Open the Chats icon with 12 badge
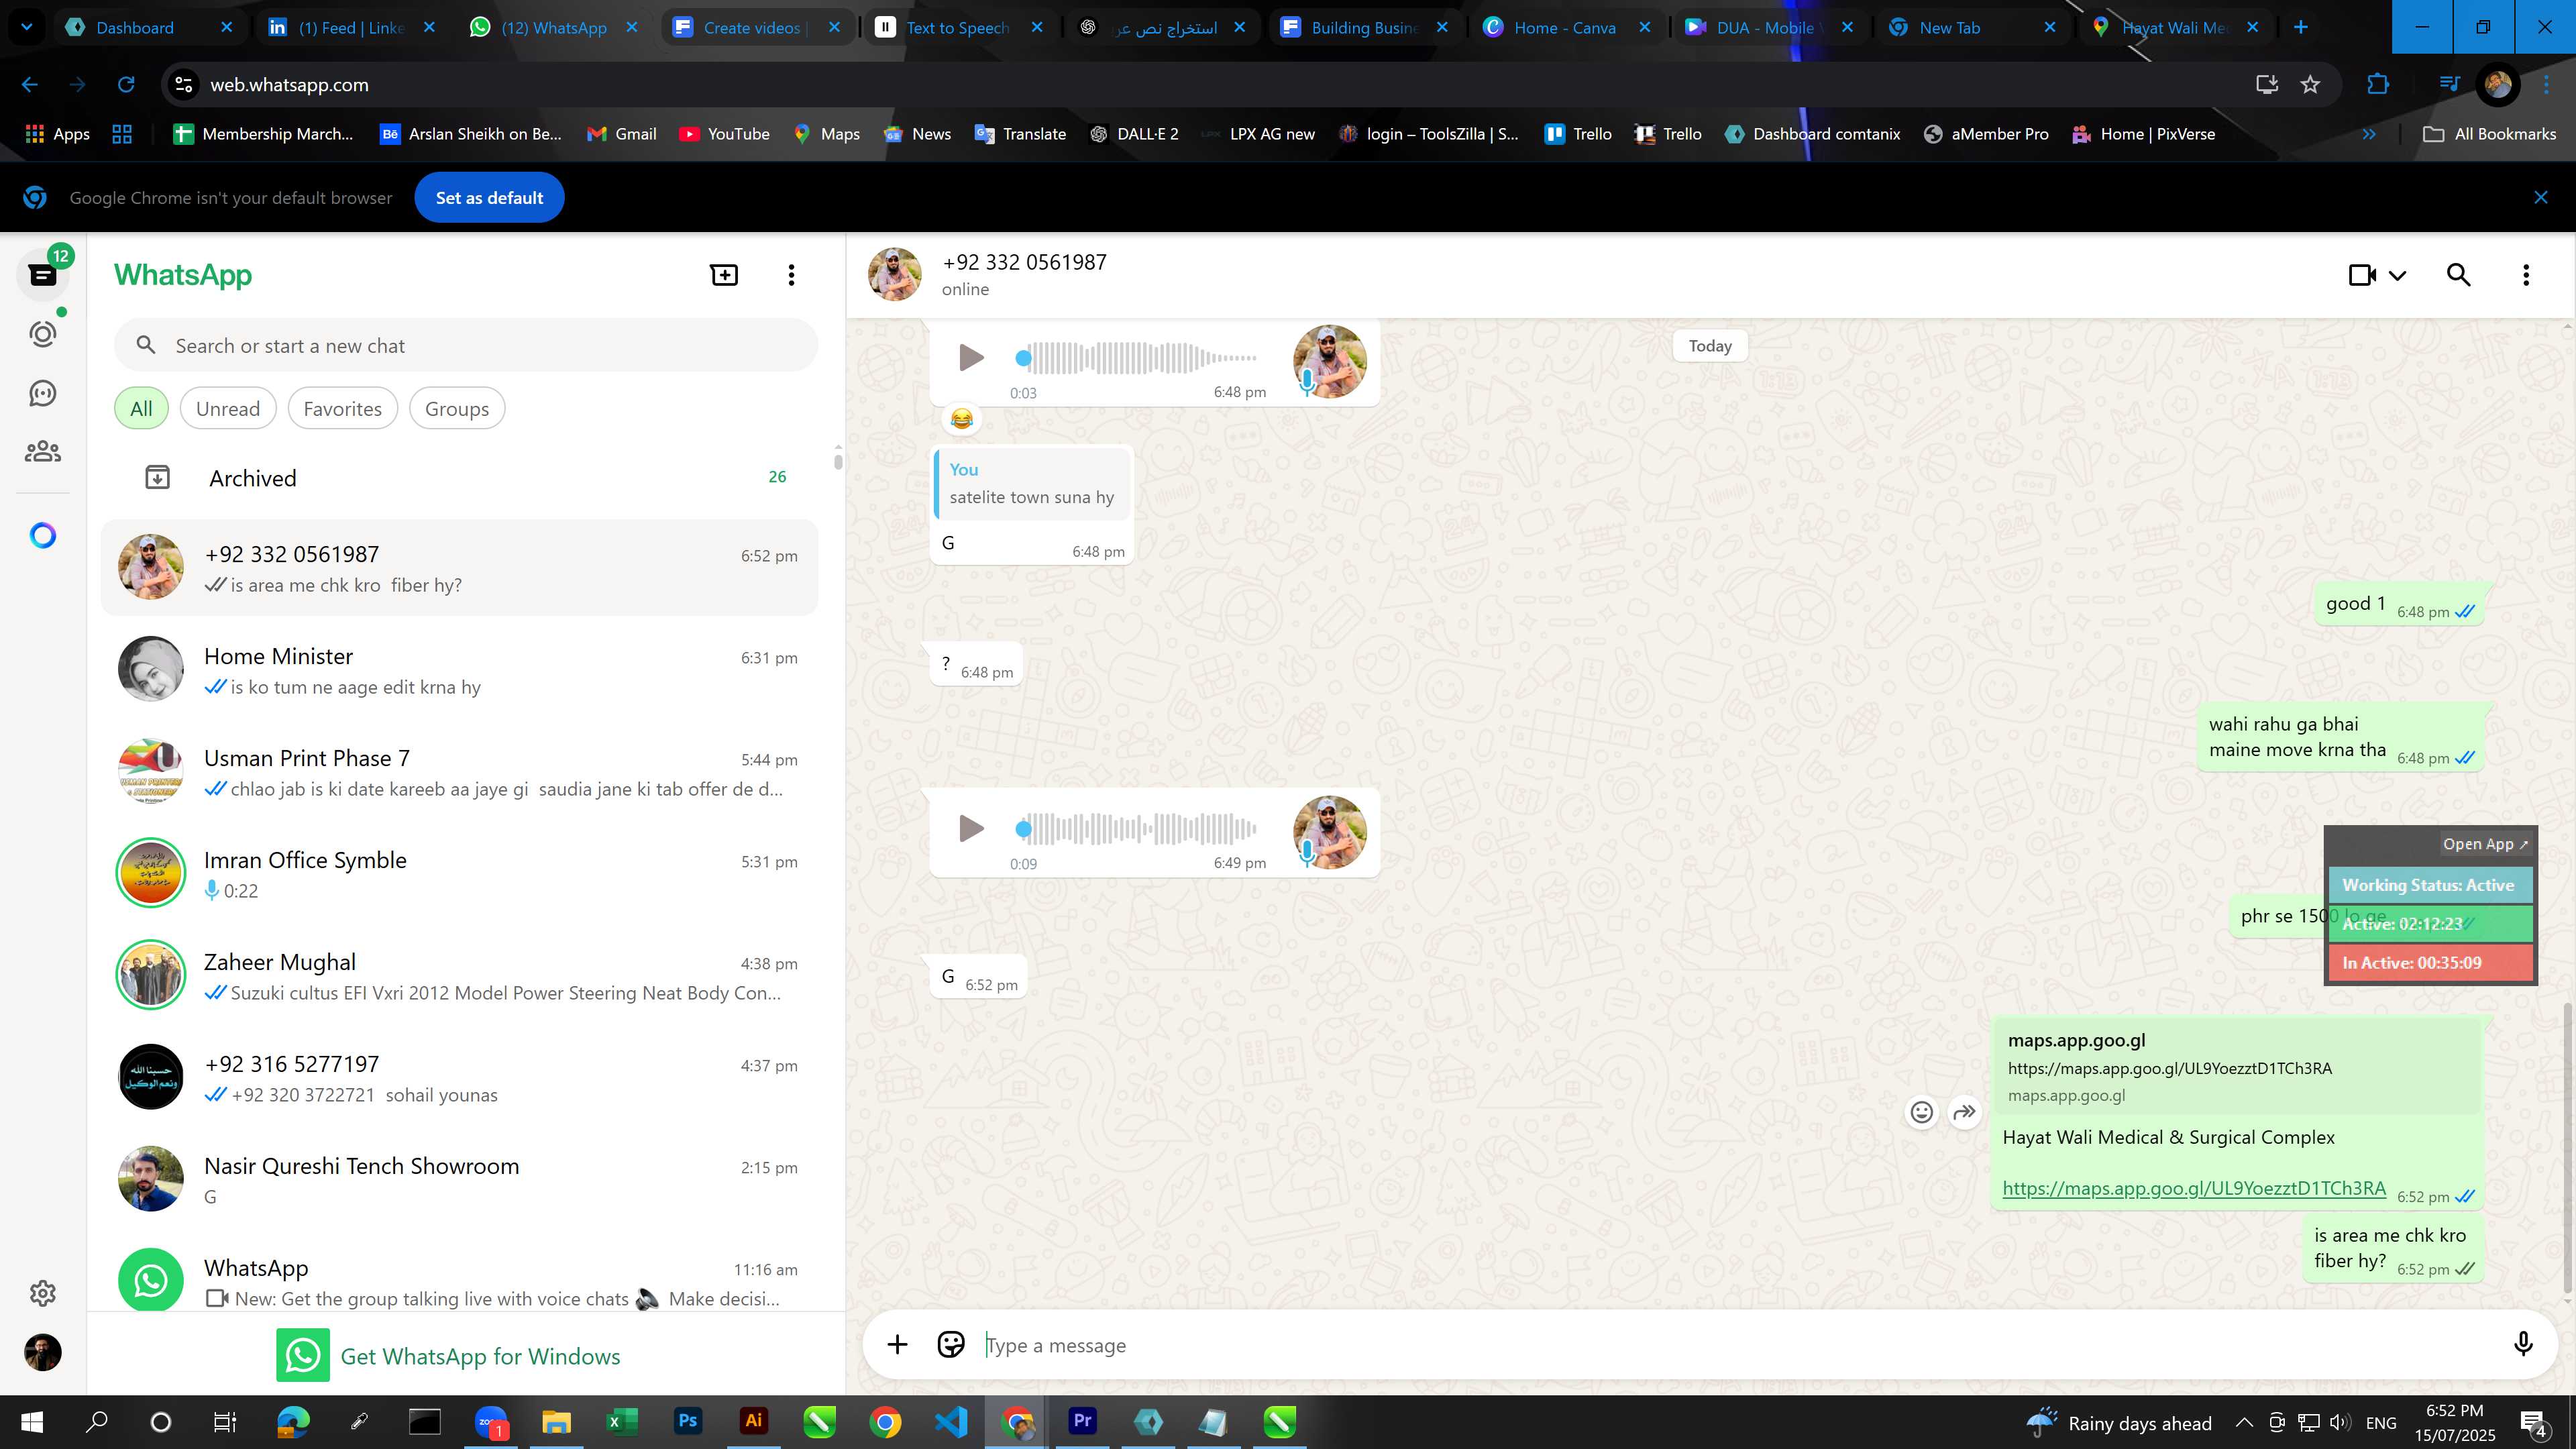Image resolution: width=2576 pixels, height=1449 pixels. [43, 274]
